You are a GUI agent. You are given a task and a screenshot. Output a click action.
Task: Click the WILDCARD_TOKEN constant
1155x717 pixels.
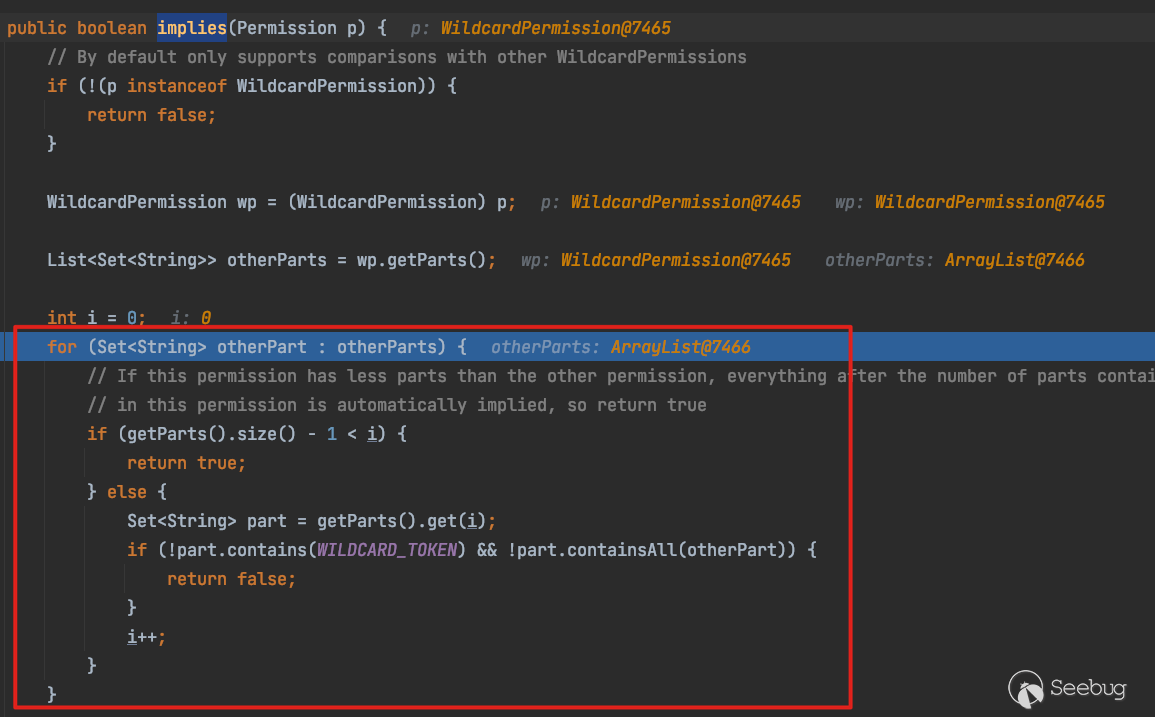point(387,550)
